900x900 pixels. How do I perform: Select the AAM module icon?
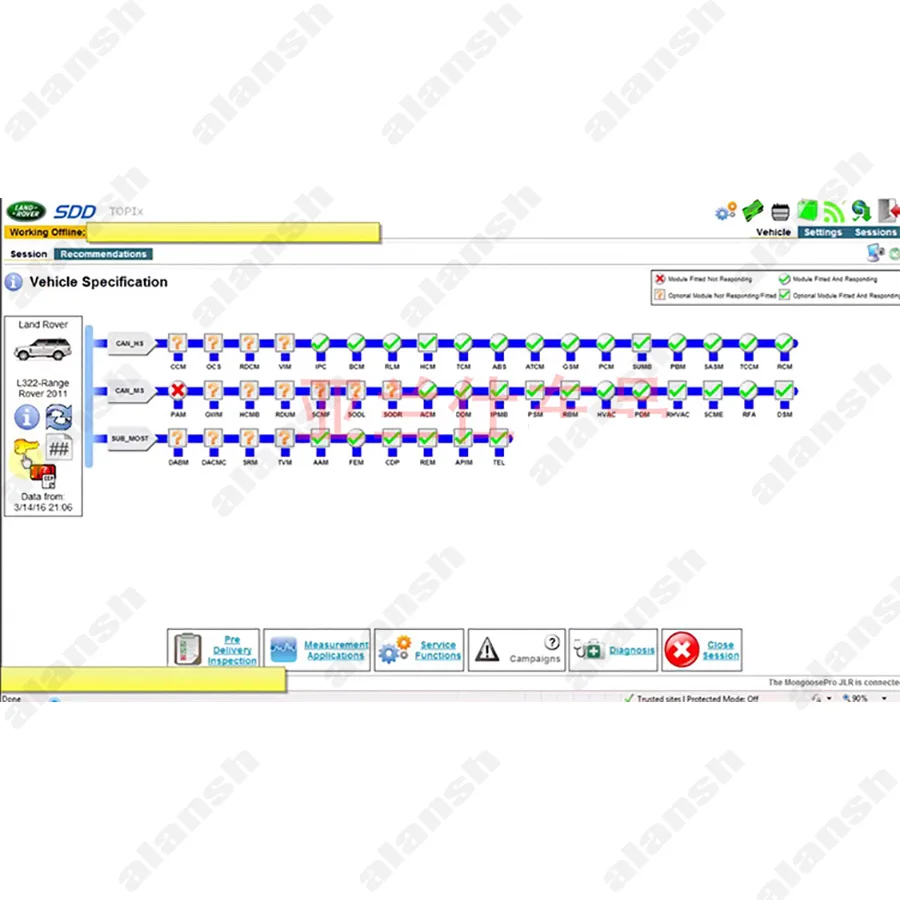[320, 439]
